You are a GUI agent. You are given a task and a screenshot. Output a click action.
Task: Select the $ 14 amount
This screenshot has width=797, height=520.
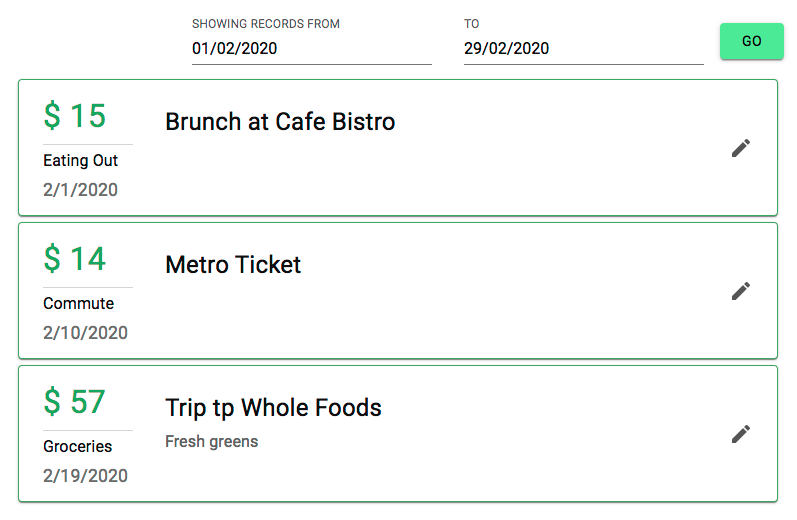pos(75,259)
